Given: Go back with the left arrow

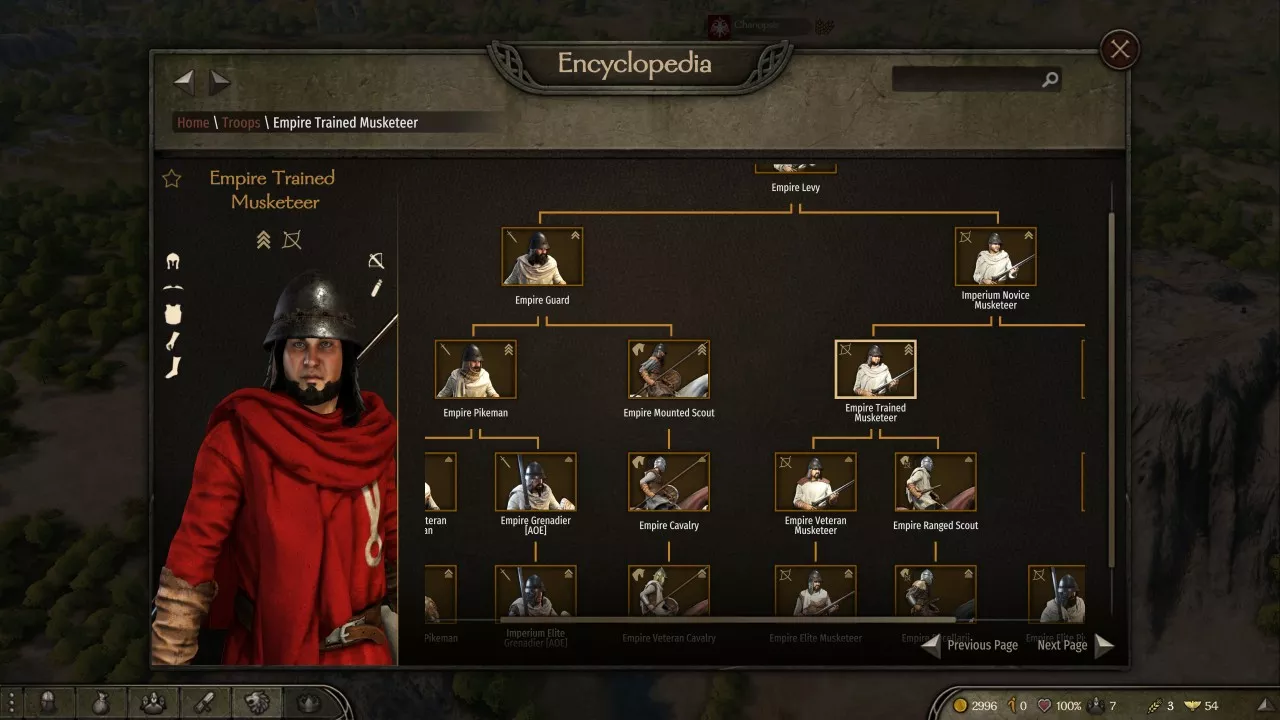Looking at the screenshot, I should (184, 82).
